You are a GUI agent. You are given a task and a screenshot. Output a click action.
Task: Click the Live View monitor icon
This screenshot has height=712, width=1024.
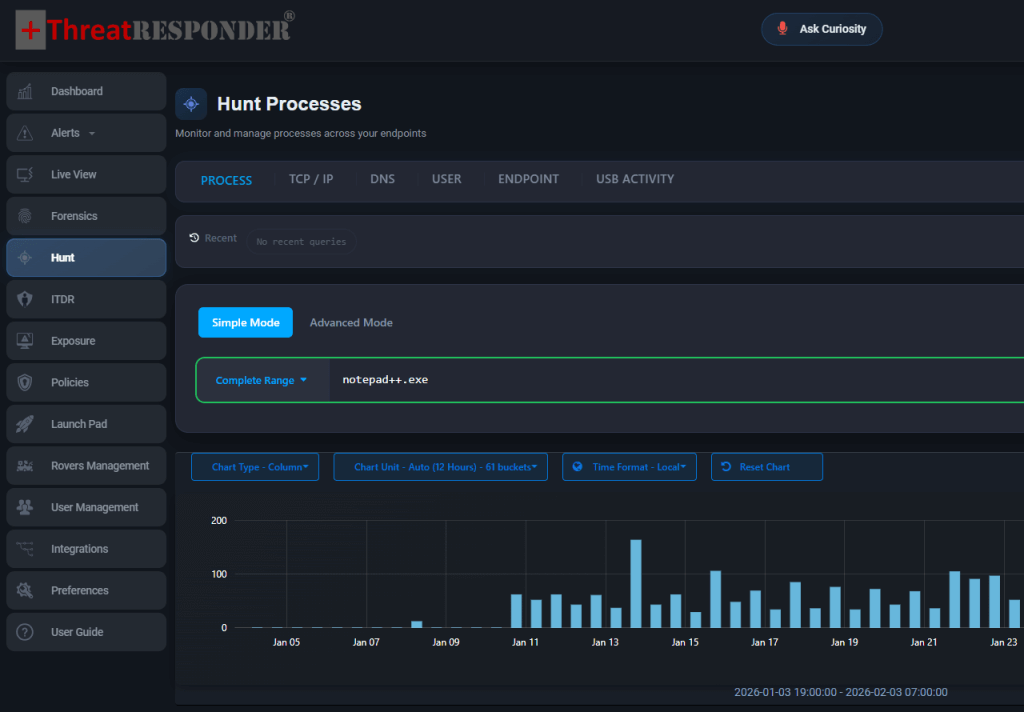click(25, 175)
